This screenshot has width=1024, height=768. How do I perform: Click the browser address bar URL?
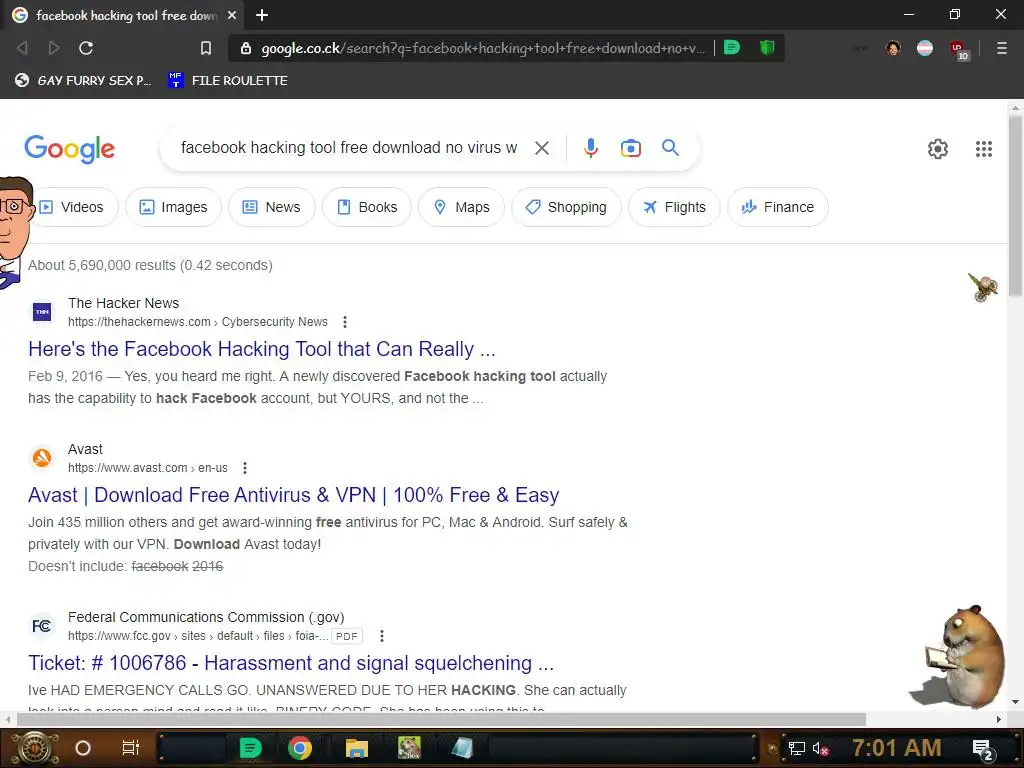pyautogui.click(x=483, y=48)
